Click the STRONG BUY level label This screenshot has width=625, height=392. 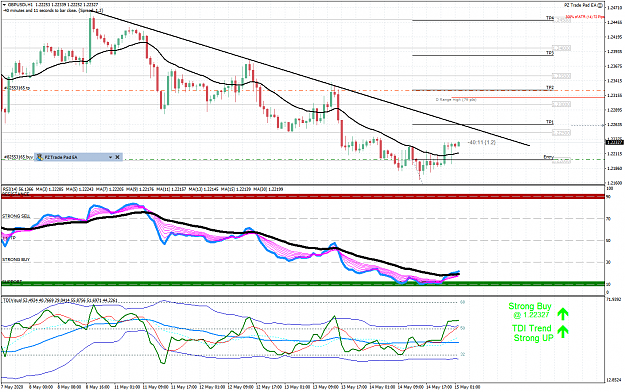pos(16,260)
